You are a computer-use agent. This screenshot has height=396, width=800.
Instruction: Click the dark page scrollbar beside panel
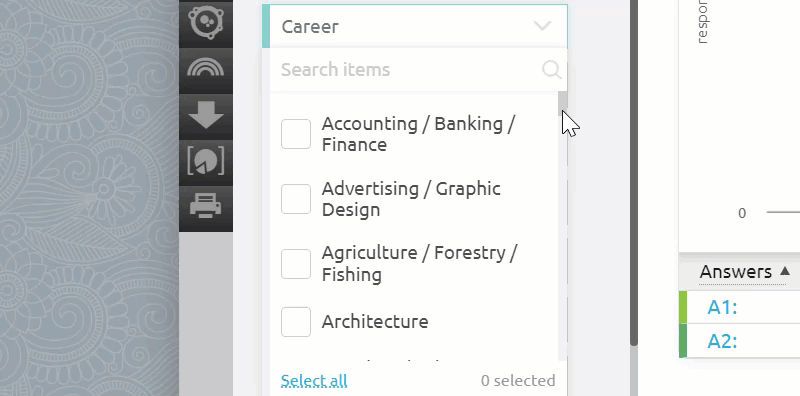coord(634,172)
